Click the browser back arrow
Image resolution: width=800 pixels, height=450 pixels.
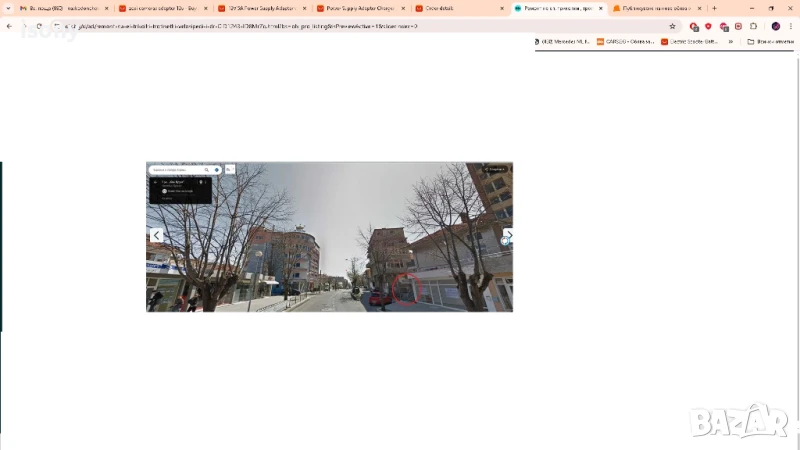click(9, 26)
